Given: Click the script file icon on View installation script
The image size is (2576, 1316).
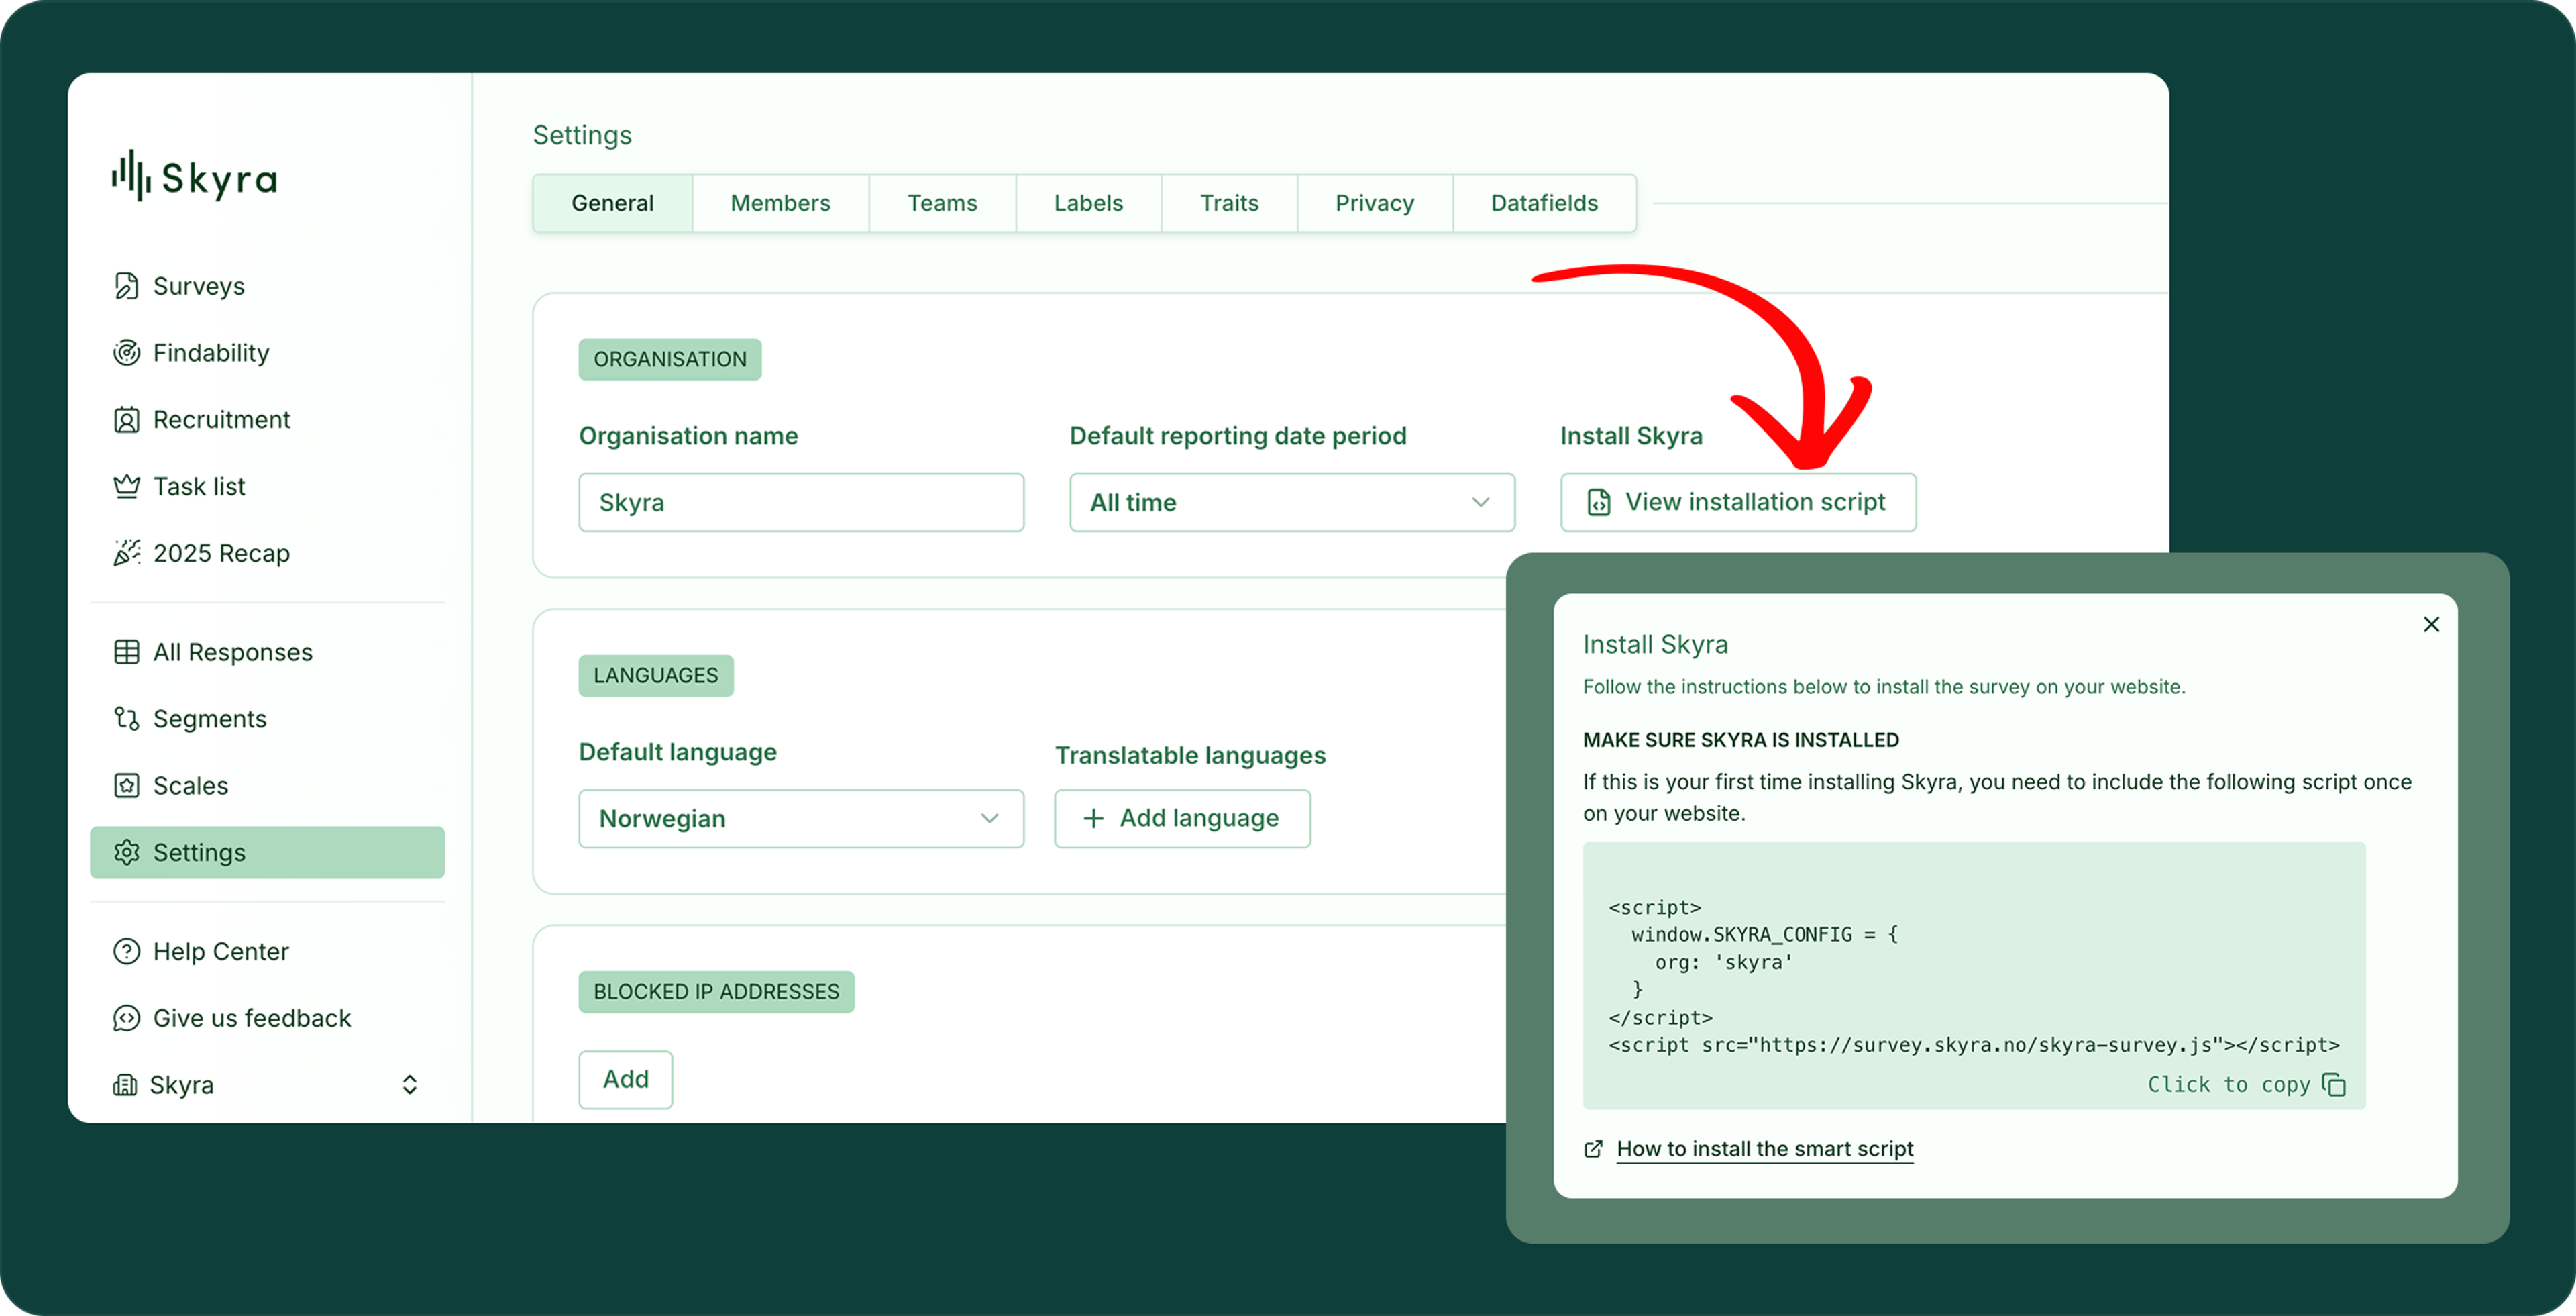Looking at the screenshot, I should (x=1599, y=502).
